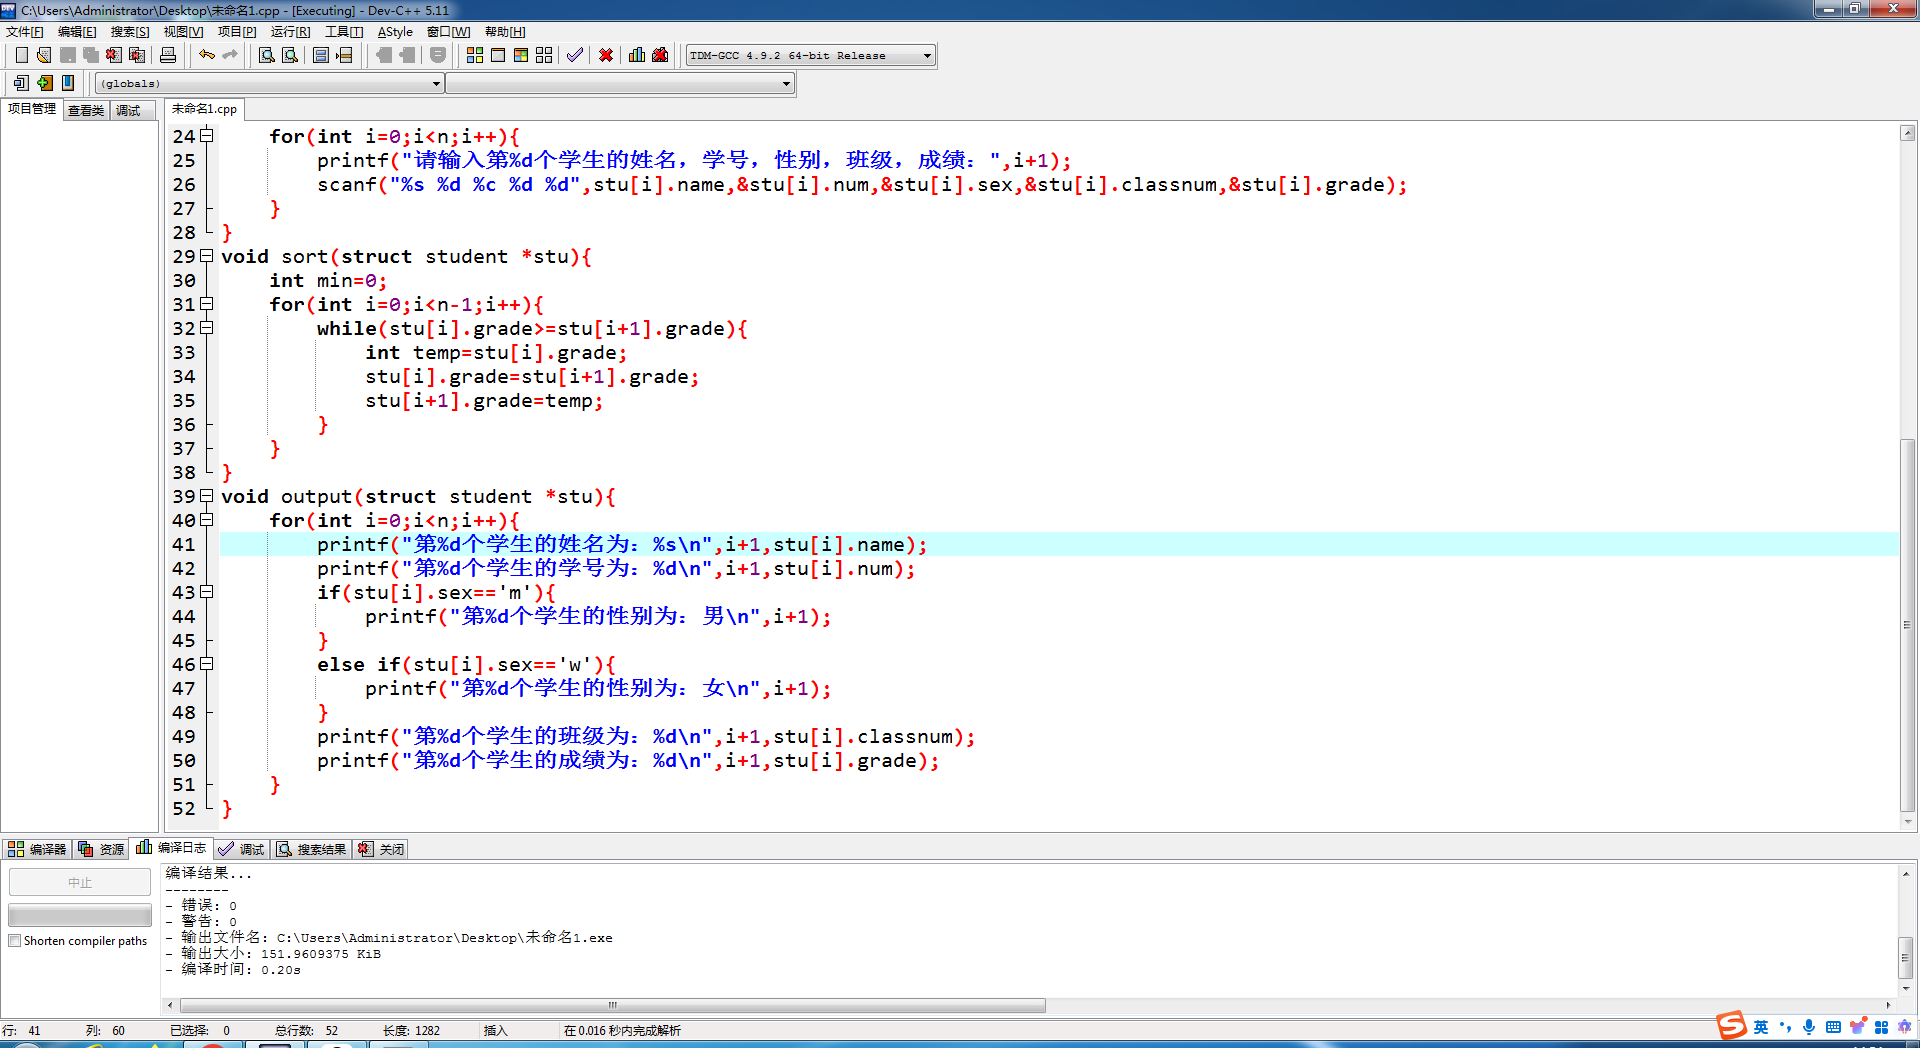This screenshot has height=1048, width=1920.
Task: Open the Sogou toolbox grid icon
Action: [1881, 1027]
